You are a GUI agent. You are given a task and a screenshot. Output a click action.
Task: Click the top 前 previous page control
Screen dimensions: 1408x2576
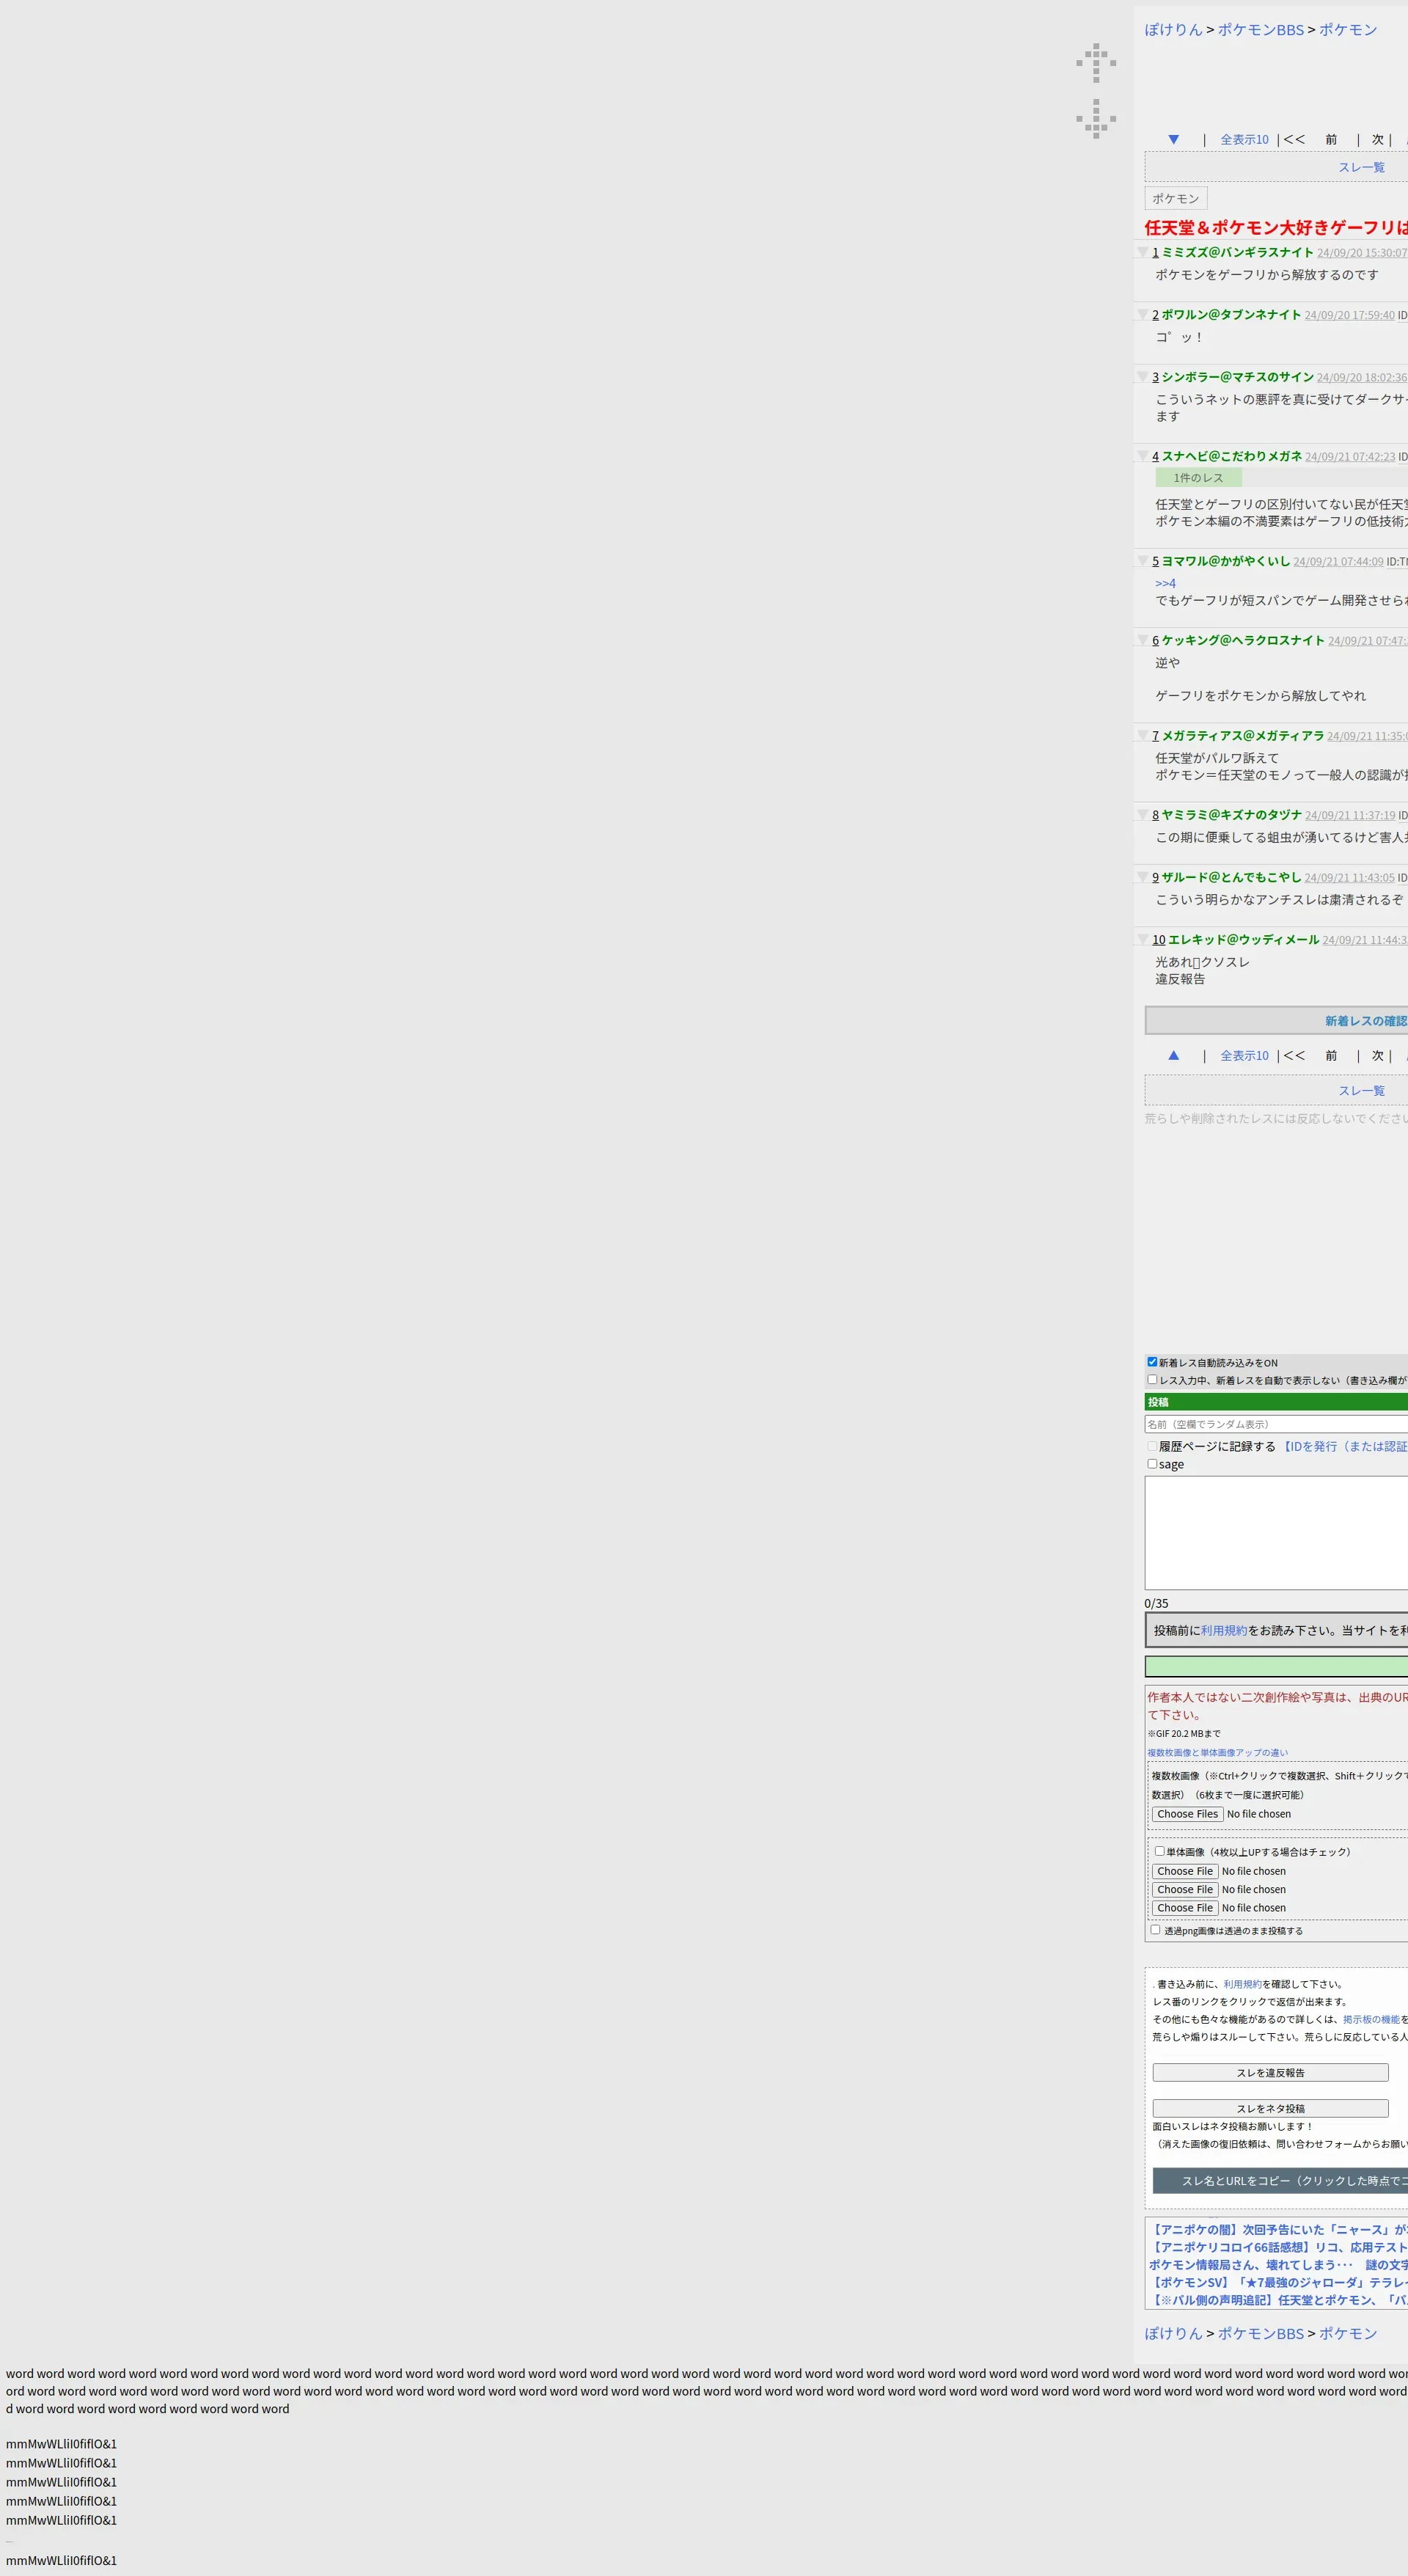(1331, 140)
